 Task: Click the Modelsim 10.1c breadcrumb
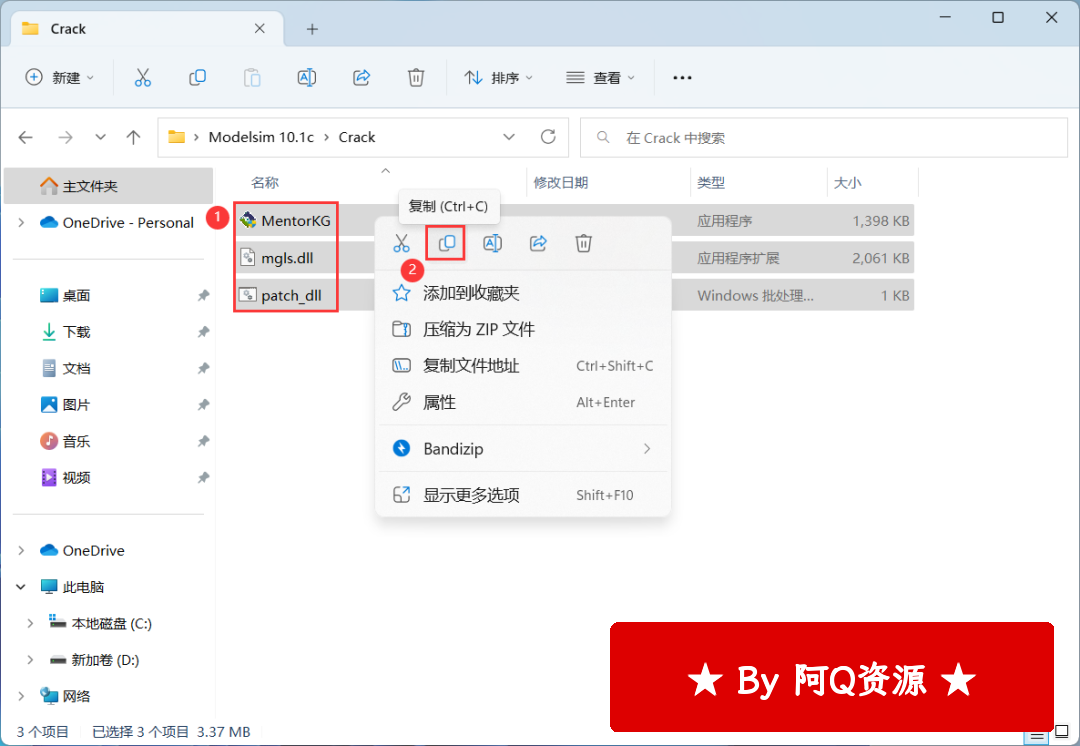click(261, 137)
